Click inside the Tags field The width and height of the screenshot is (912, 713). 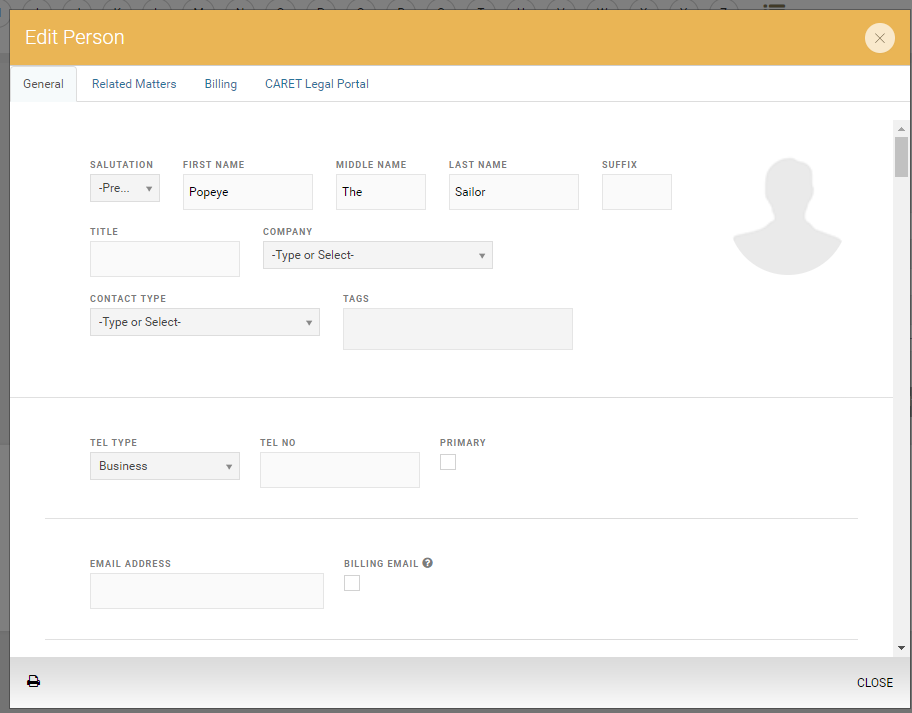458,329
